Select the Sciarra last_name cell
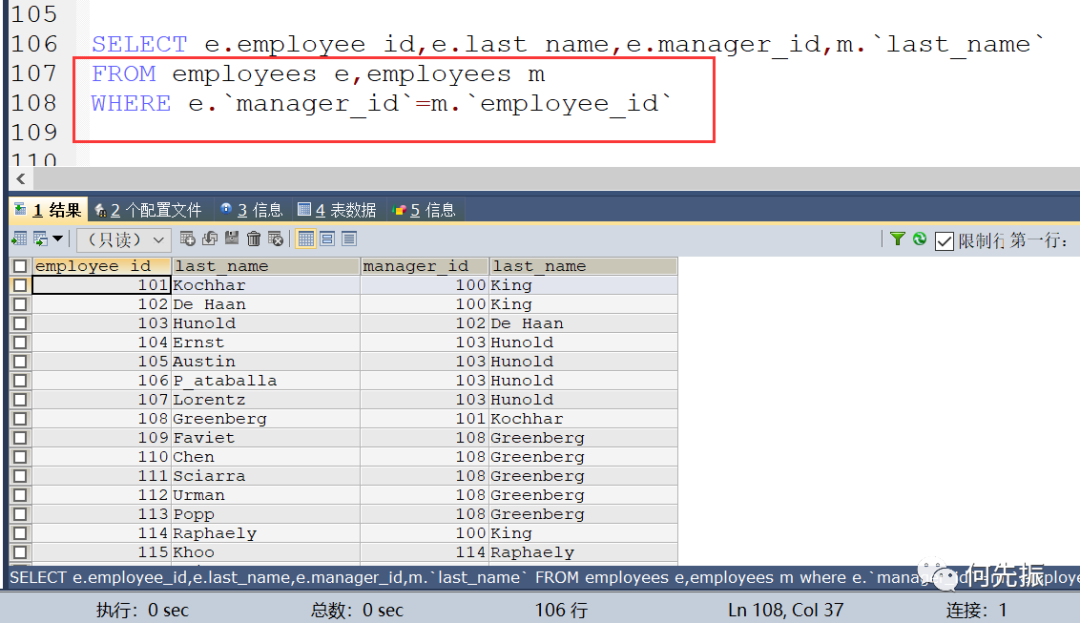Screen dimensions: 1080x623 click(265, 476)
